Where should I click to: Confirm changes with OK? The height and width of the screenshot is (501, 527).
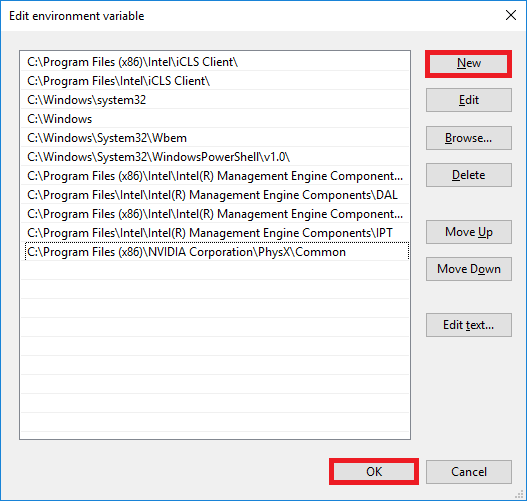pyautogui.click(x=374, y=472)
